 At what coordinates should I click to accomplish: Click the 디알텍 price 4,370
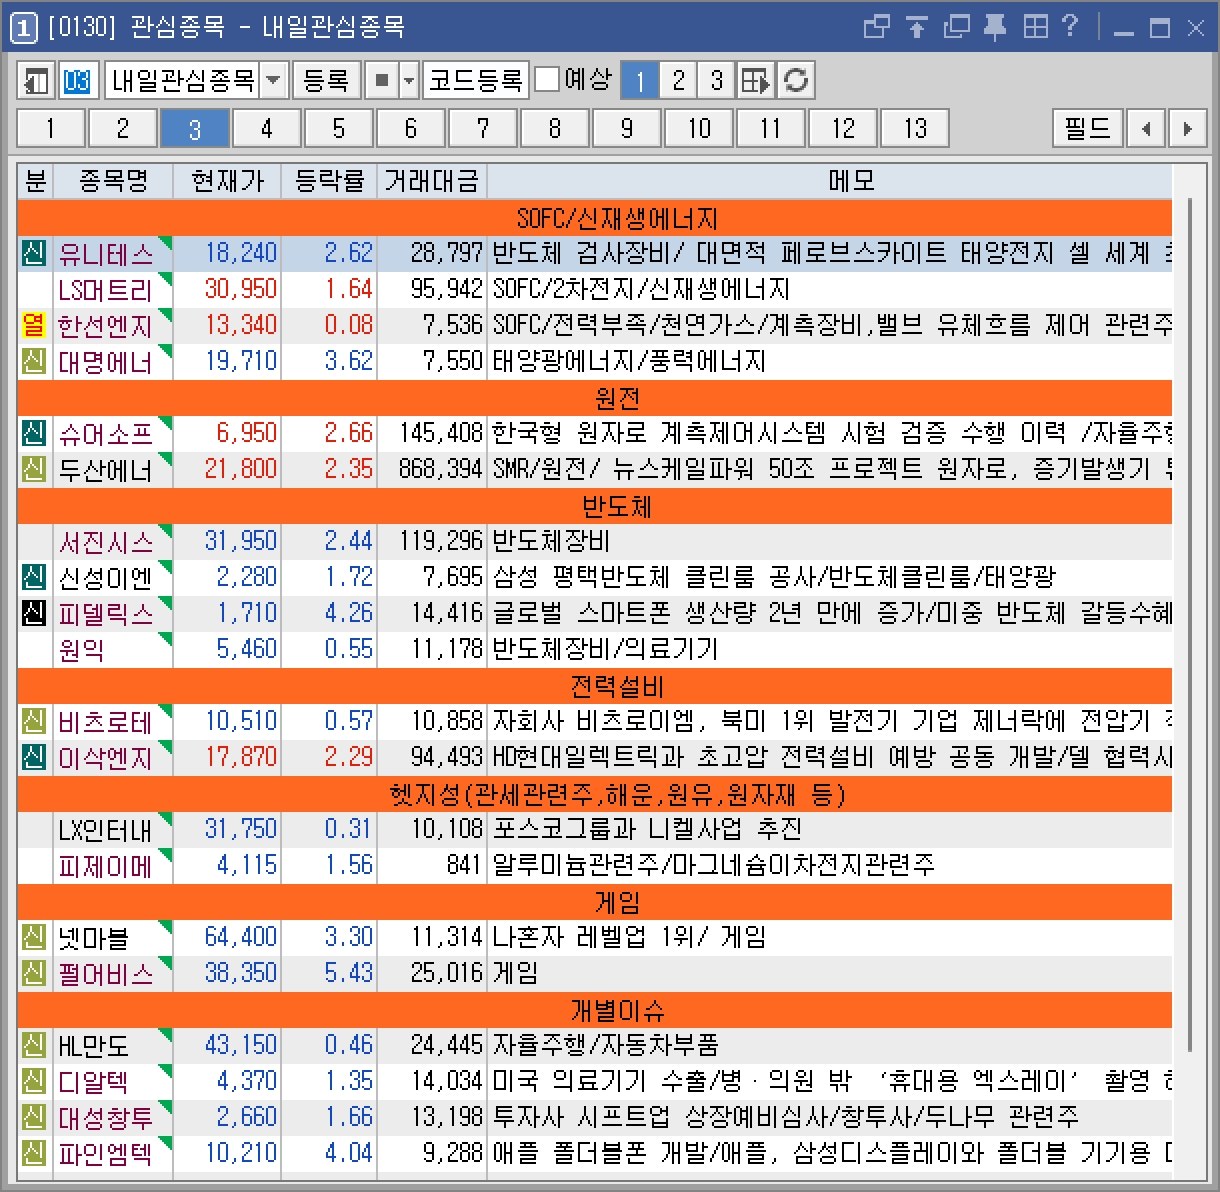pos(247,1081)
